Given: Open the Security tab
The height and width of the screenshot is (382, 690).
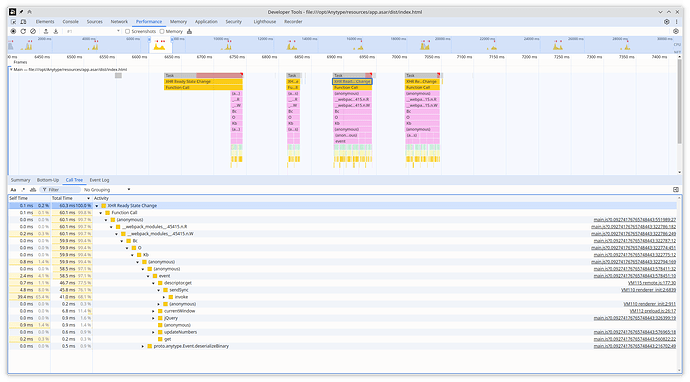Looking at the screenshot, I should 234,22.
